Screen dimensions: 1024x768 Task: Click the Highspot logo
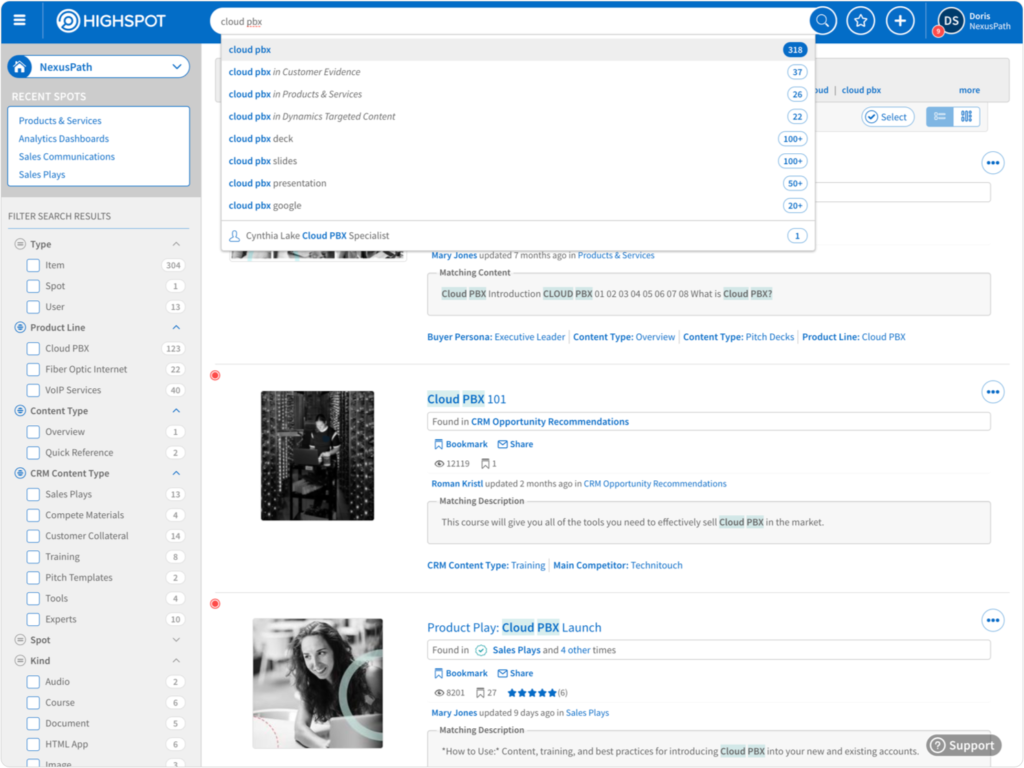(111, 21)
